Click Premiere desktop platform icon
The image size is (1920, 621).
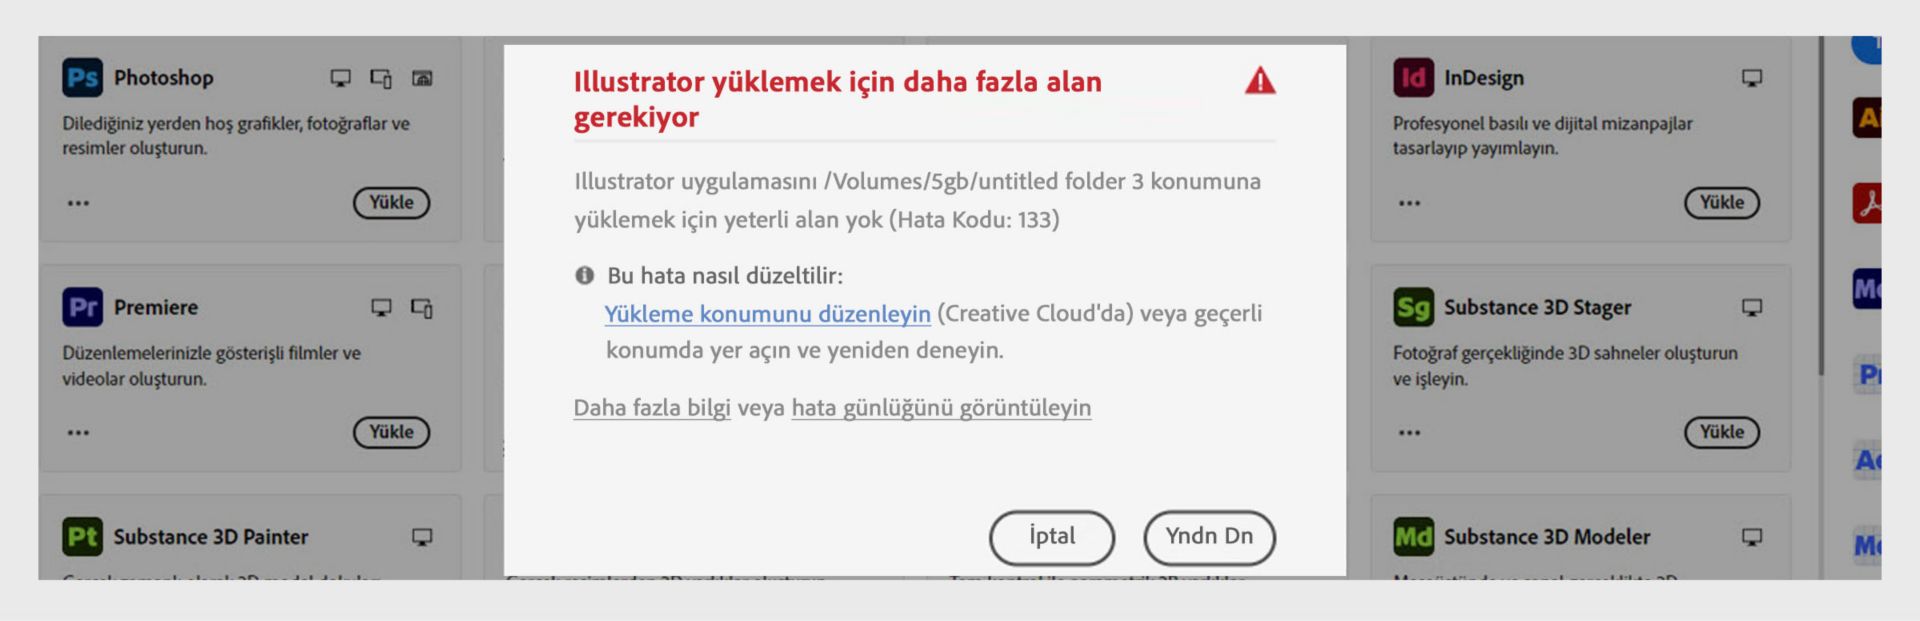pyautogui.click(x=381, y=307)
